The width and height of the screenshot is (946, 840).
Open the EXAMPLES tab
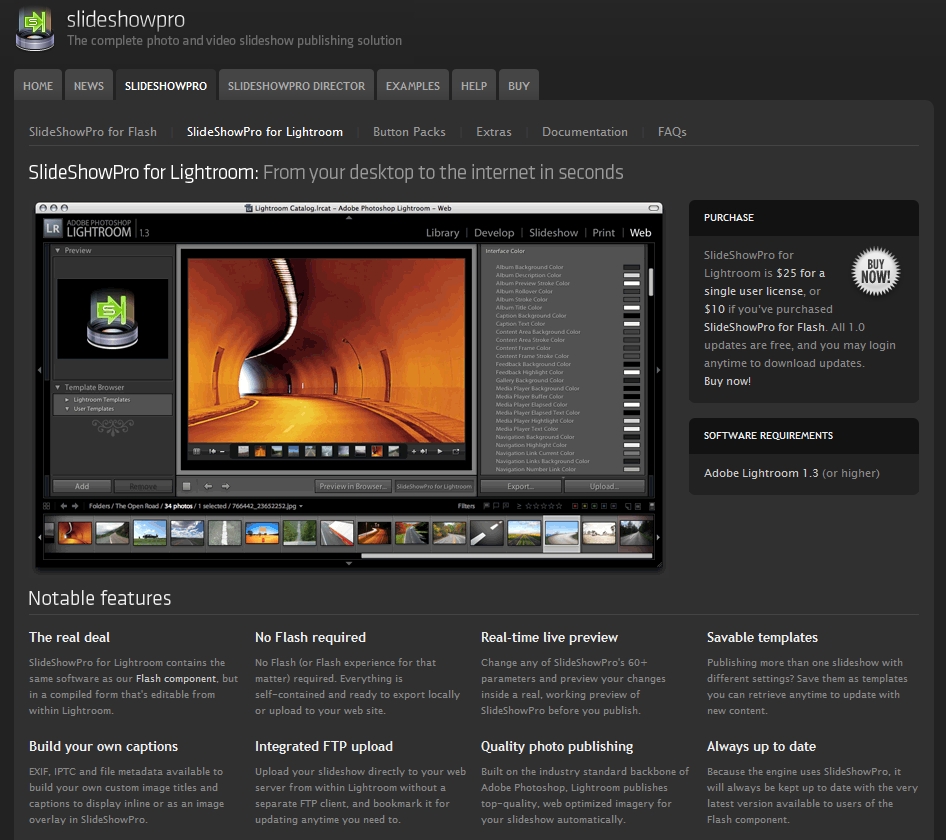coord(413,86)
